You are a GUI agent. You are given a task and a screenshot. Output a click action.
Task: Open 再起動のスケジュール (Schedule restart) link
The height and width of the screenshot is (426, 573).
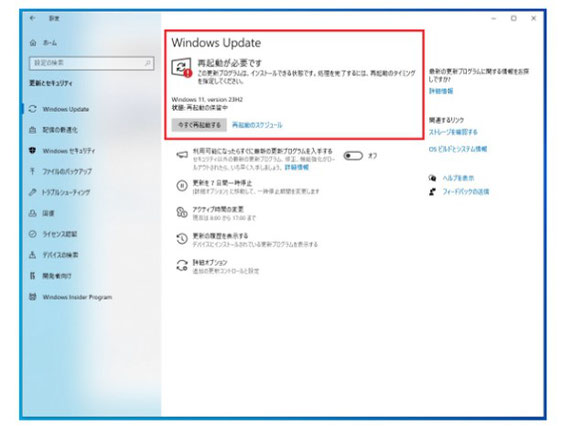[257, 125]
